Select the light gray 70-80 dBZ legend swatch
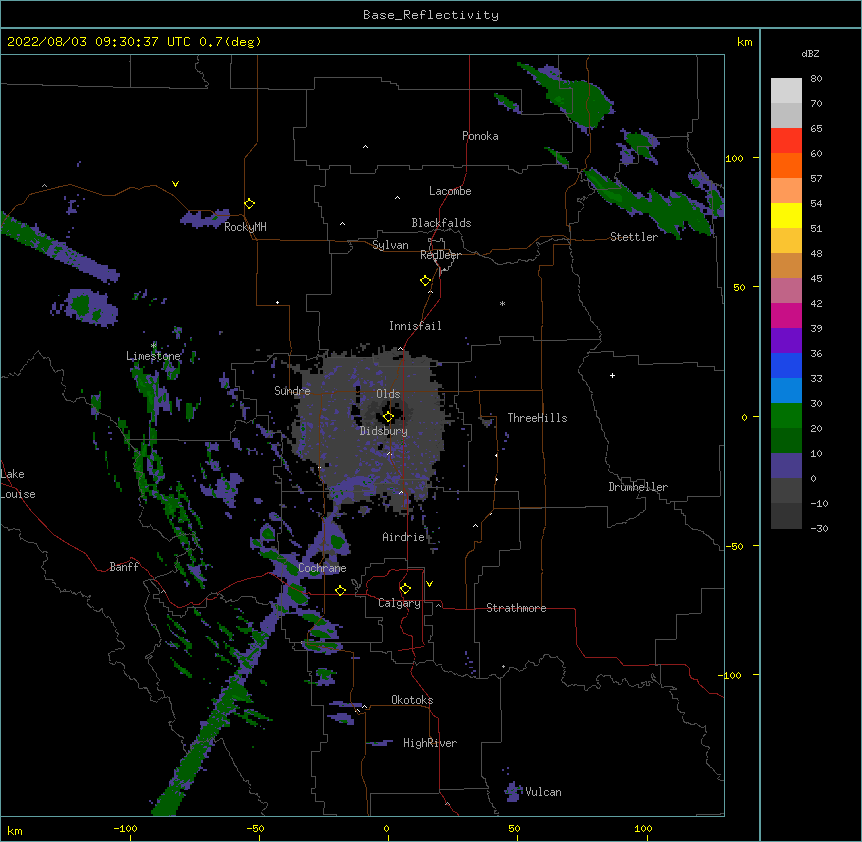 tap(786, 91)
